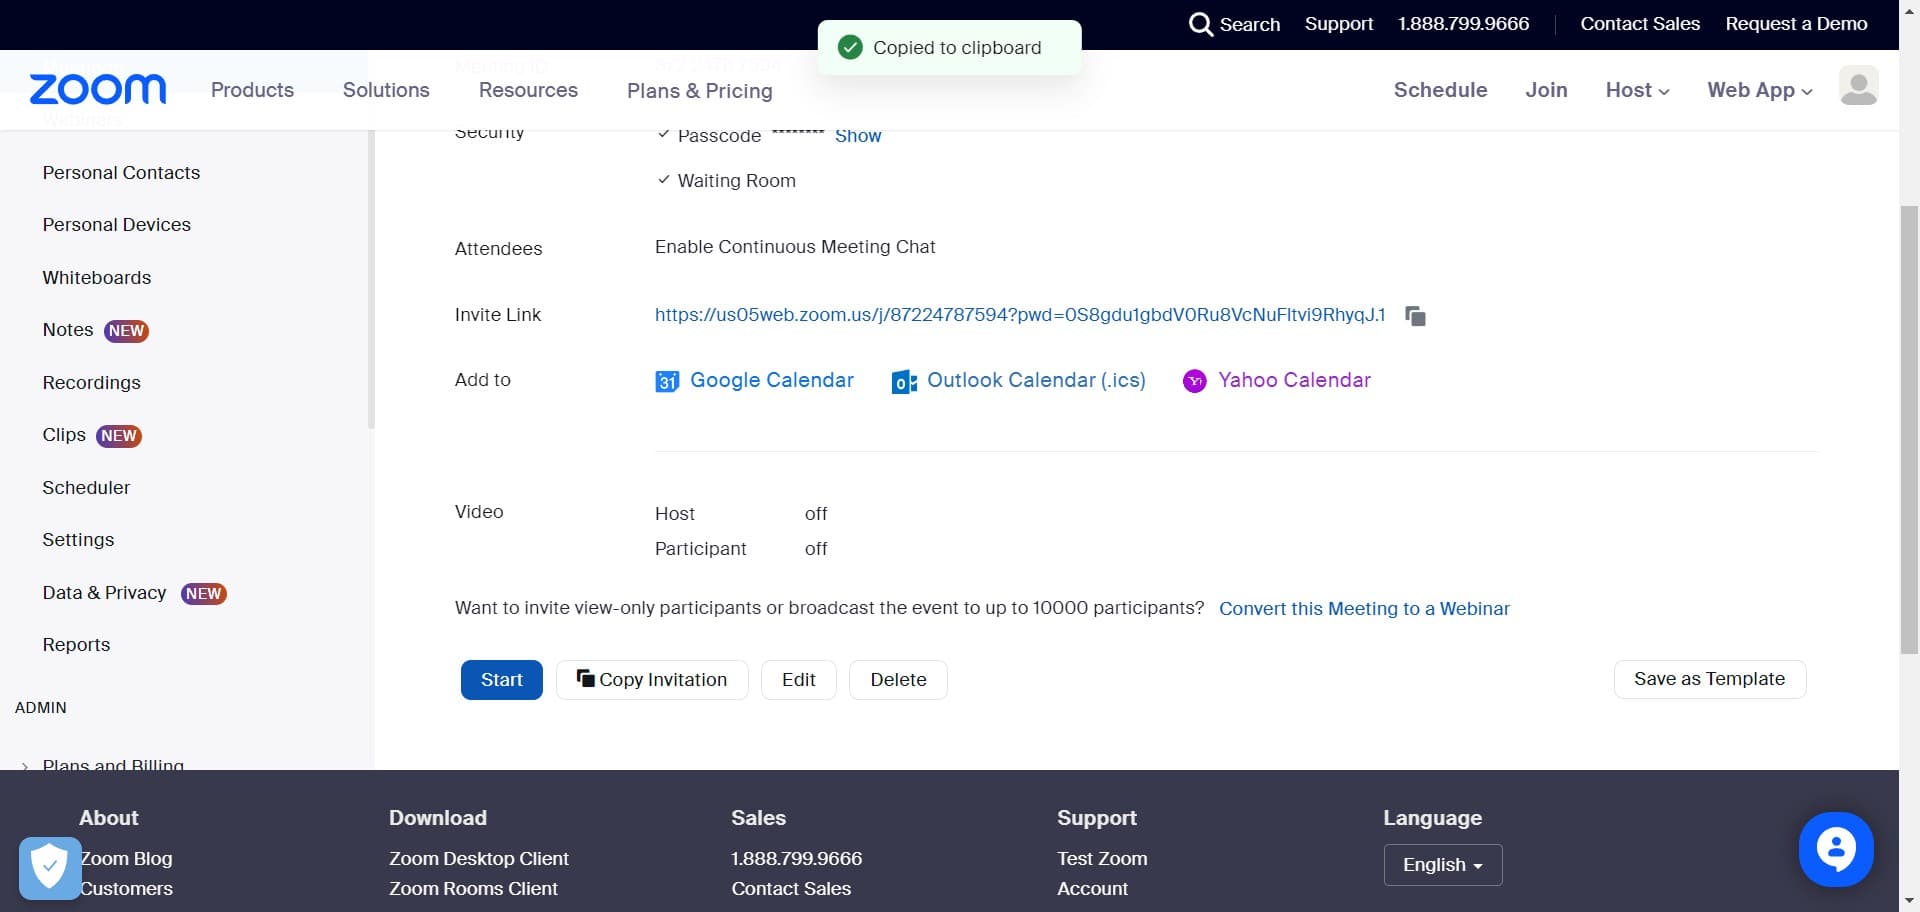
Task: Click the page vertical scrollbar
Action: tap(1909, 430)
